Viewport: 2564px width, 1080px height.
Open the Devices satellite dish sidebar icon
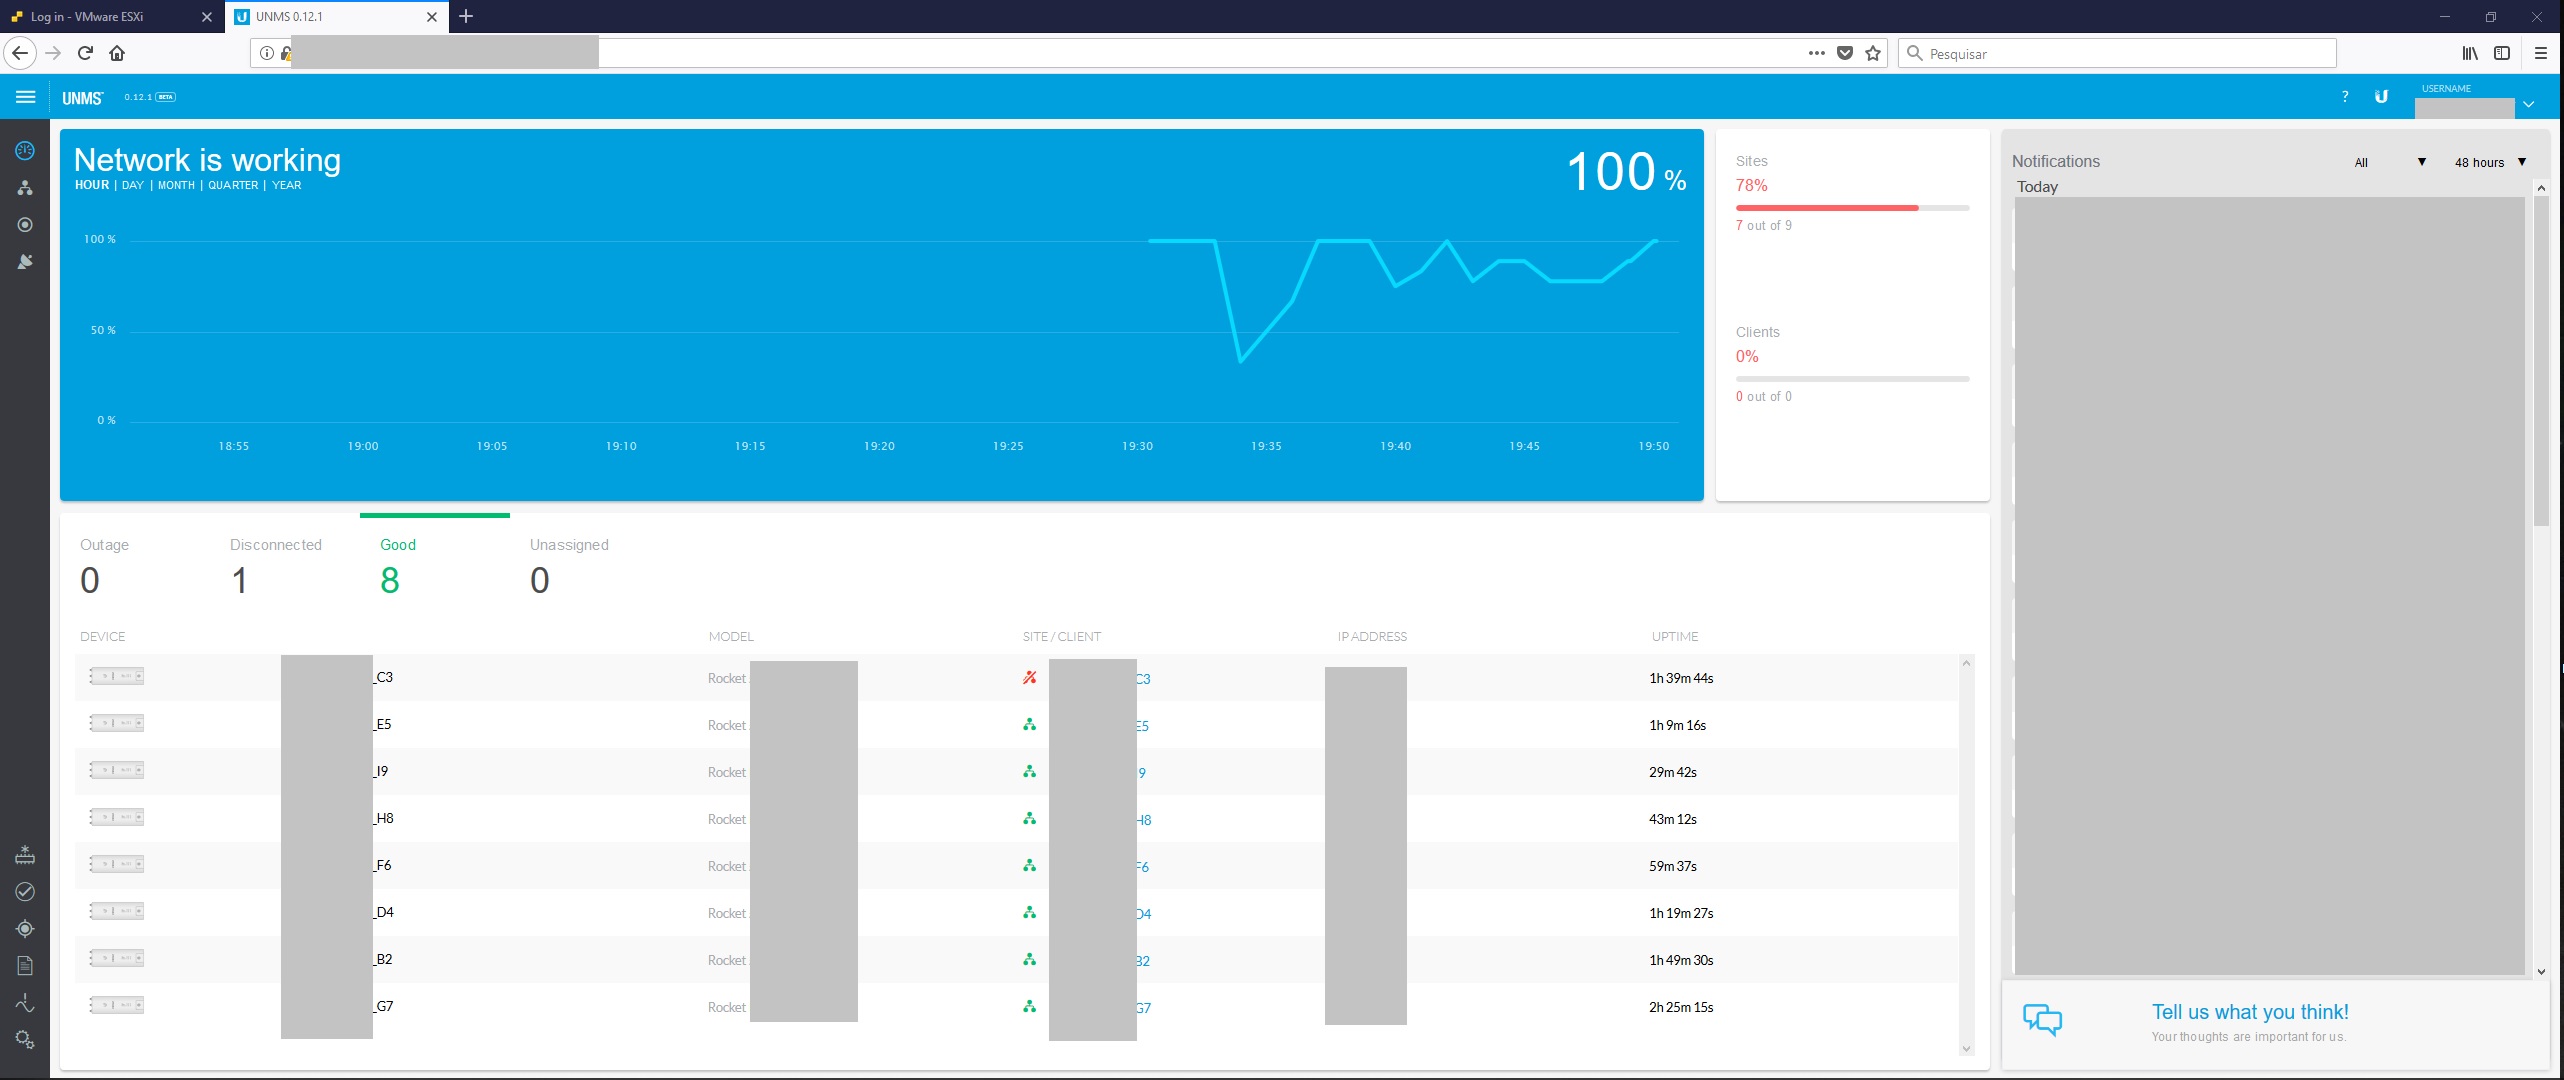tap(25, 262)
